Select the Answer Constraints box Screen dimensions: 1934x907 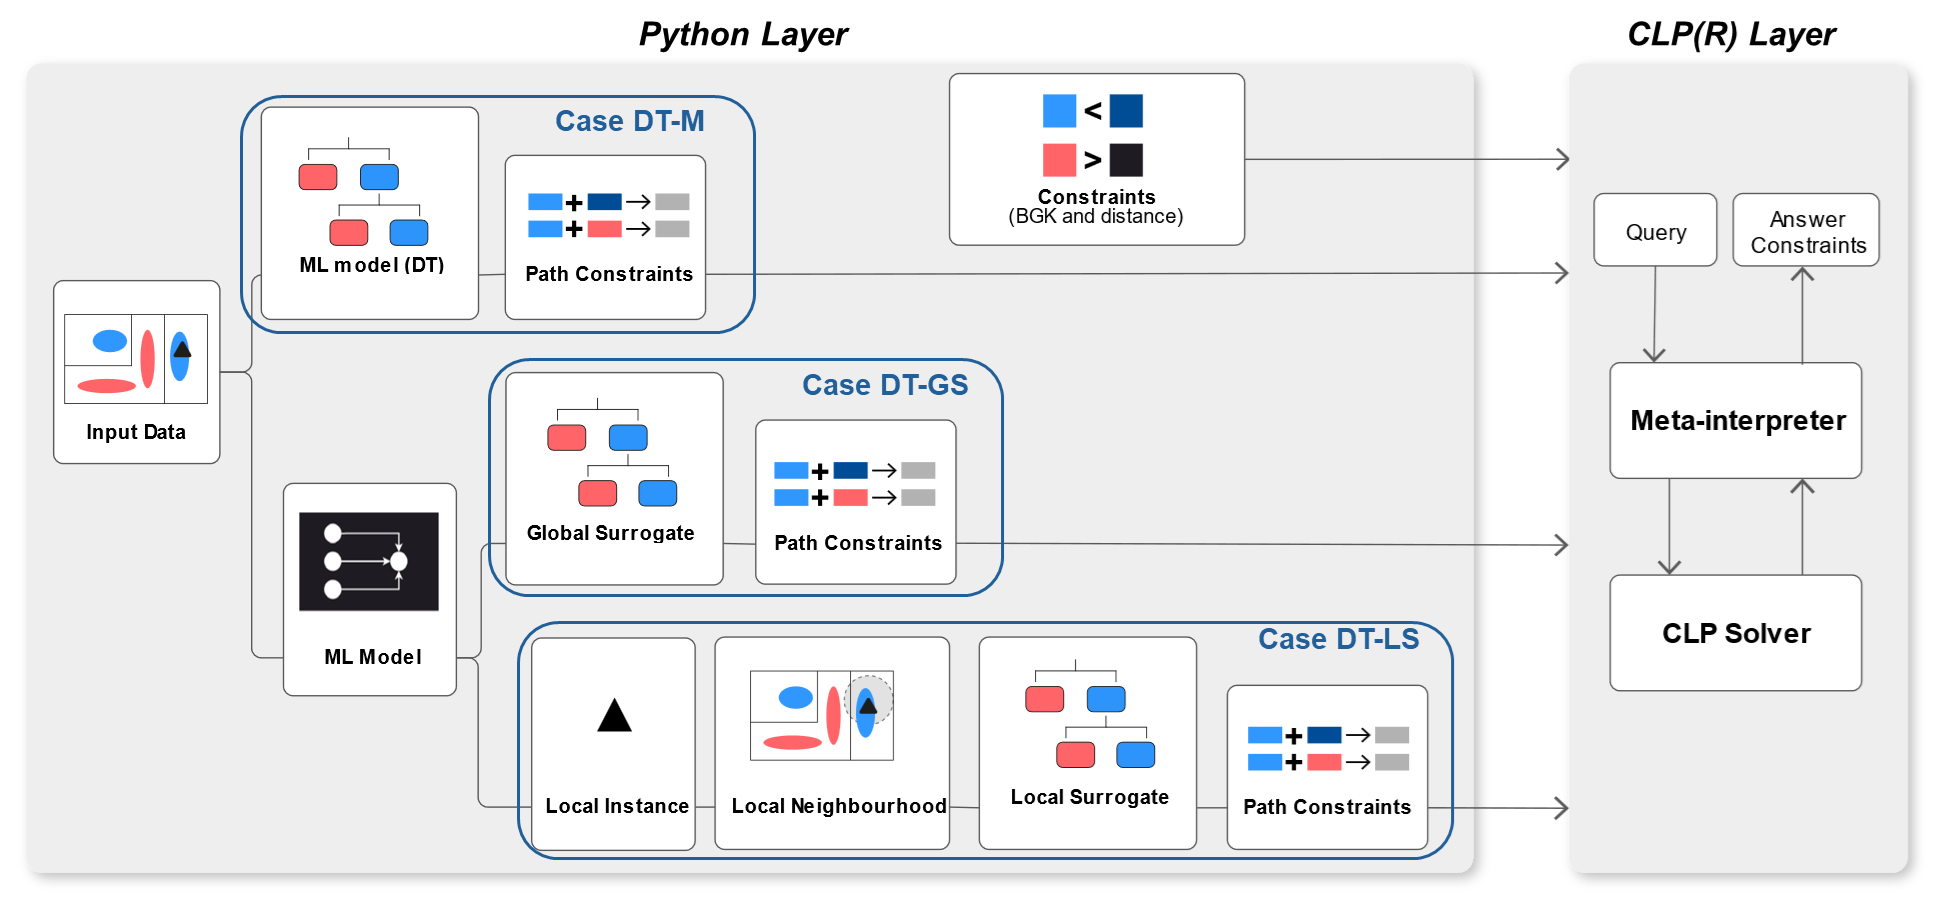point(1806,230)
